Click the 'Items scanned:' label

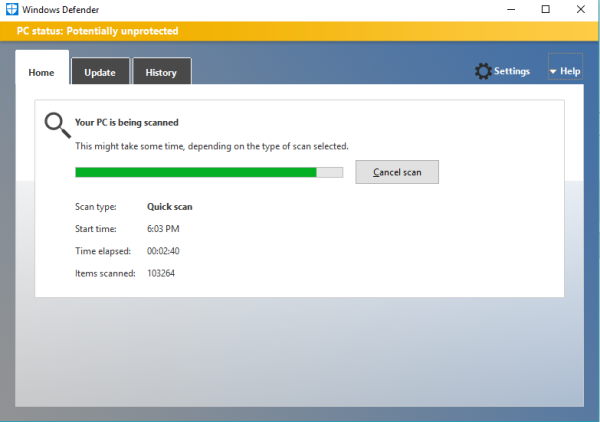coord(105,273)
